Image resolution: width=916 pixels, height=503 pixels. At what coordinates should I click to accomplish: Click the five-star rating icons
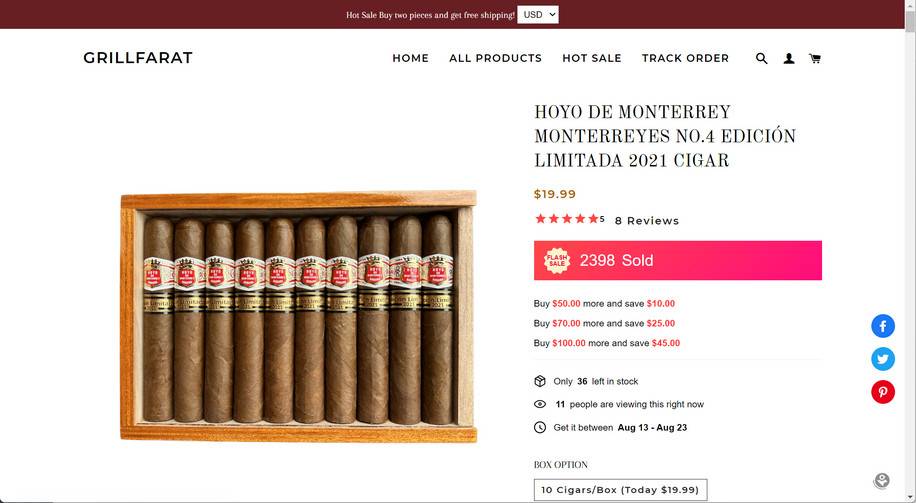pos(567,219)
